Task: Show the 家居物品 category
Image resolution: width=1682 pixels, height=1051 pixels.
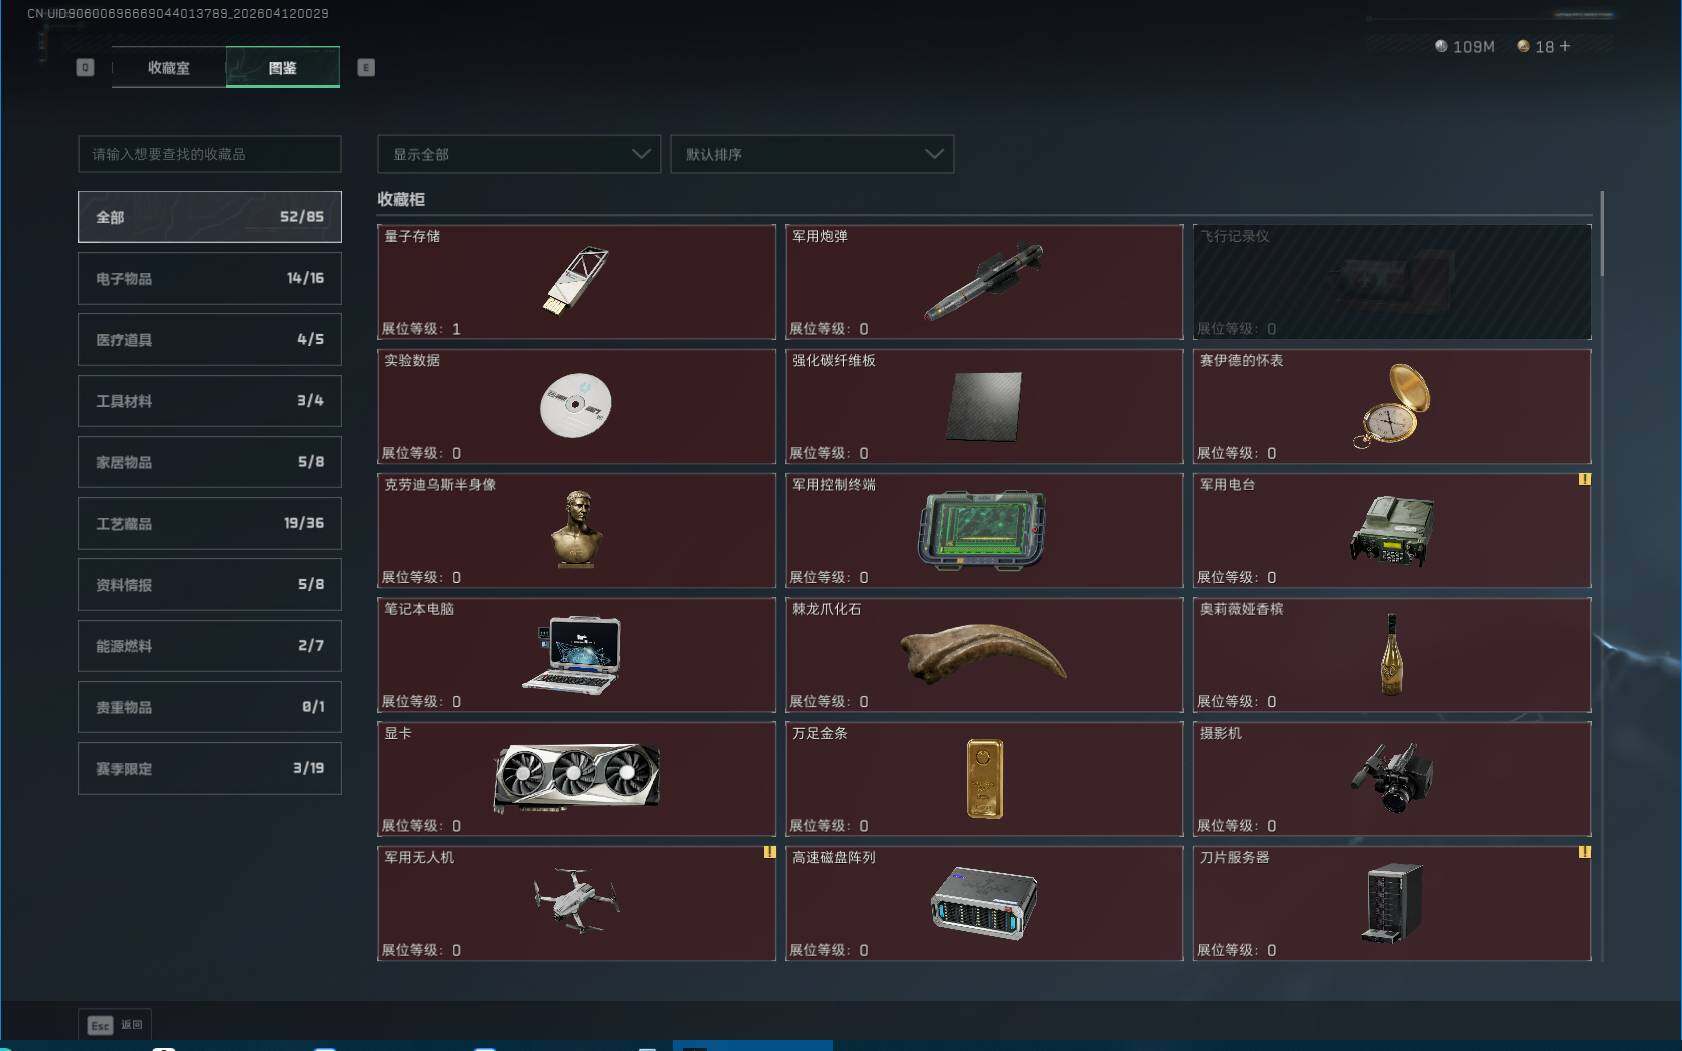Action: 210,462
